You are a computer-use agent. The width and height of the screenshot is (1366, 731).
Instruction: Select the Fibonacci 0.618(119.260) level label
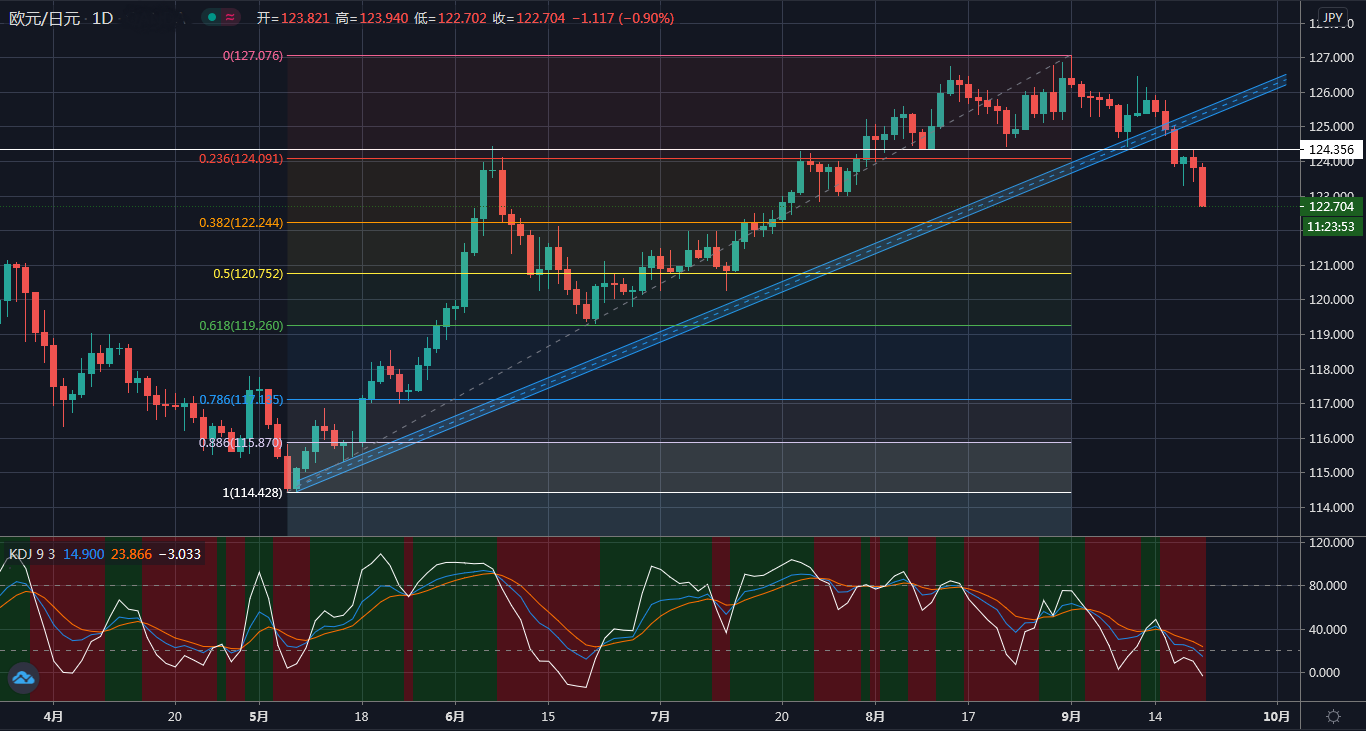242,325
